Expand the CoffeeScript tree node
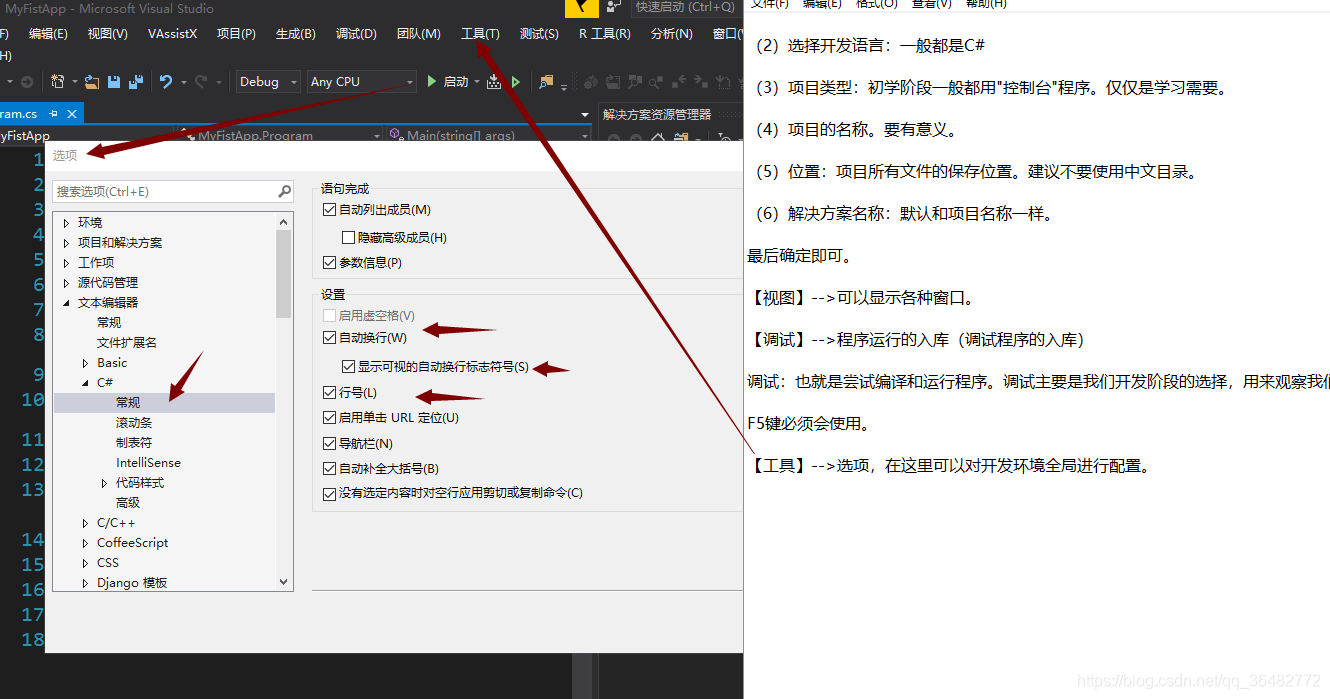This screenshot has height=699, width=1330. click(x=85, y=543)
